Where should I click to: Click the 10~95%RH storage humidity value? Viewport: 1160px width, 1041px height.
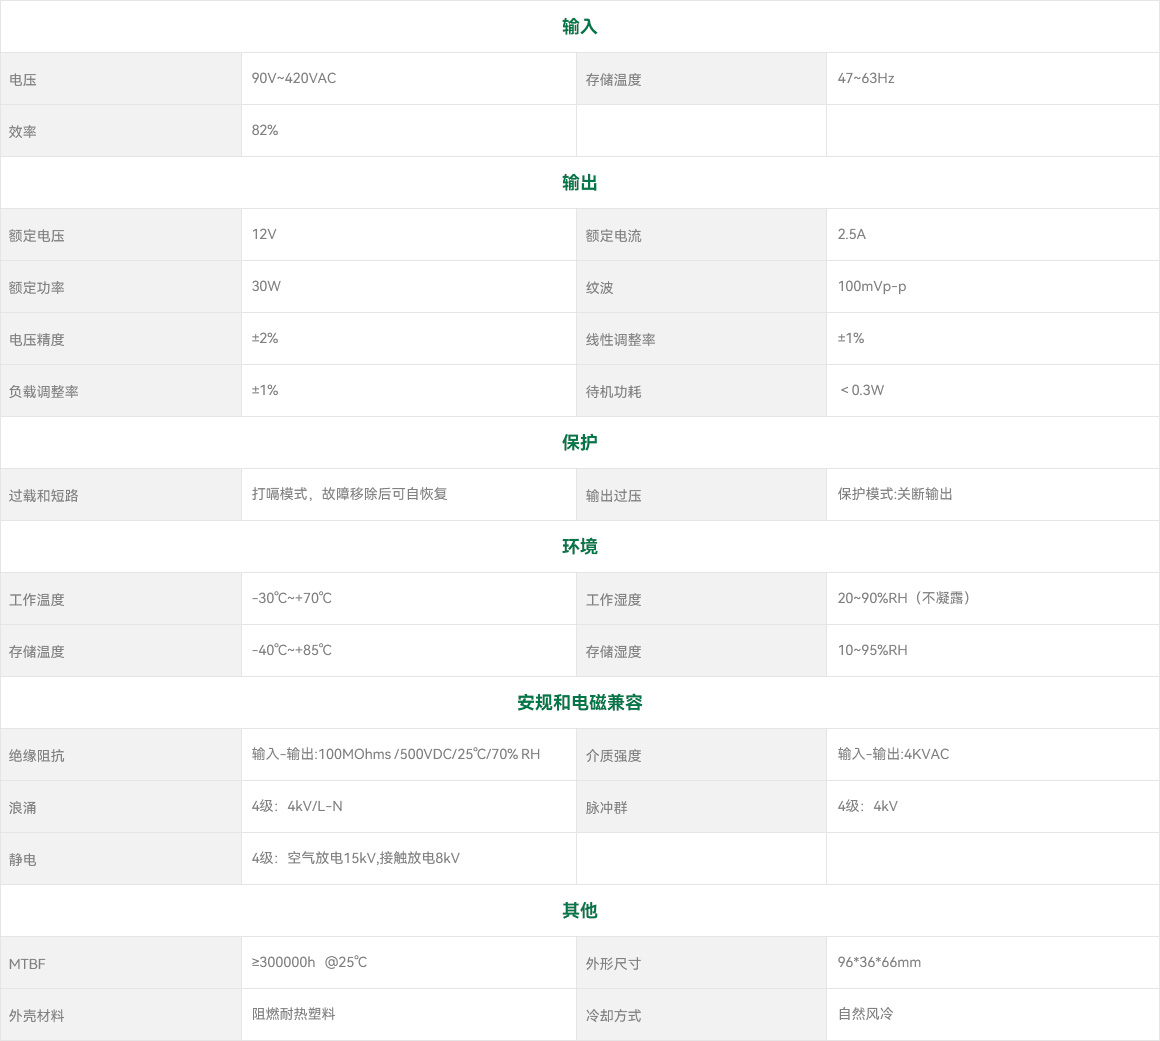873,650
